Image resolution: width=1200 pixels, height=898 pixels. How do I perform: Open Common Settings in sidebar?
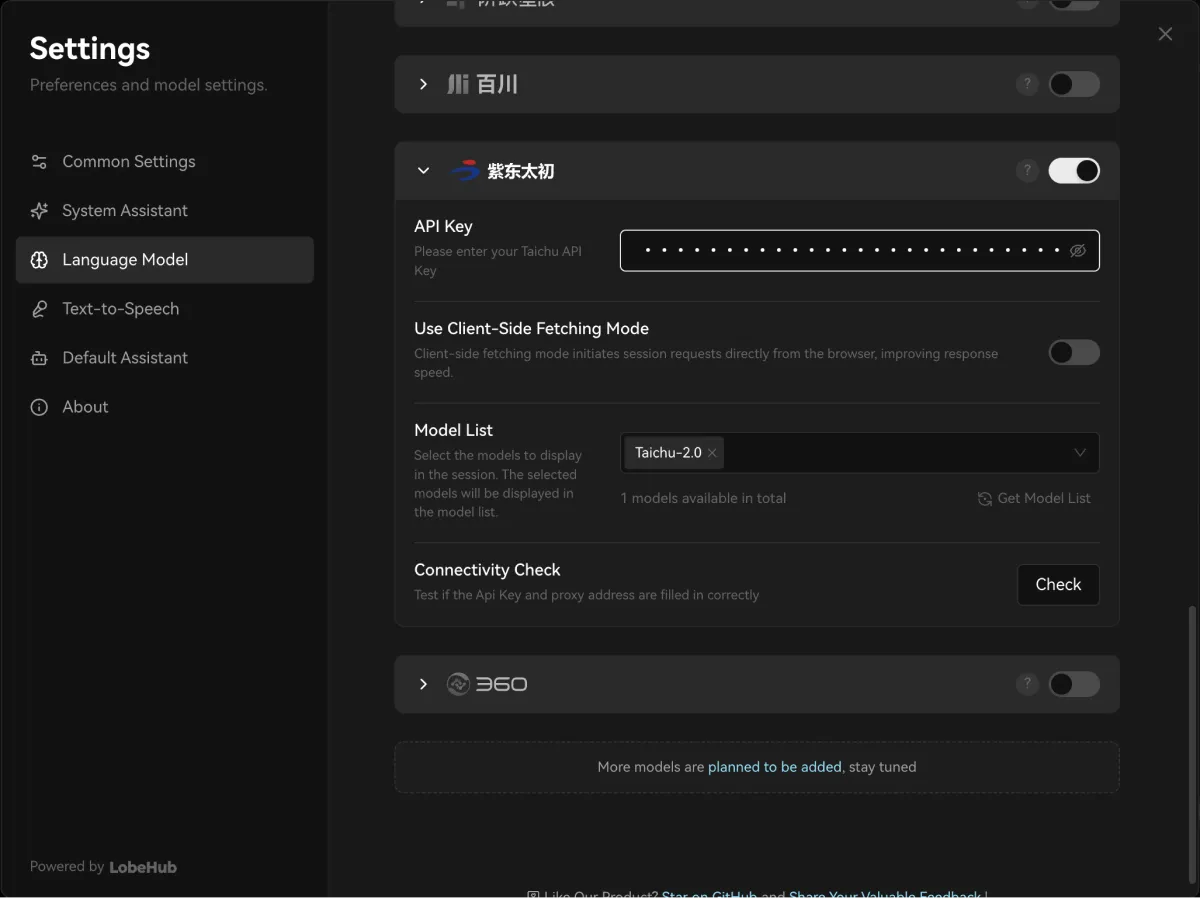128,162
